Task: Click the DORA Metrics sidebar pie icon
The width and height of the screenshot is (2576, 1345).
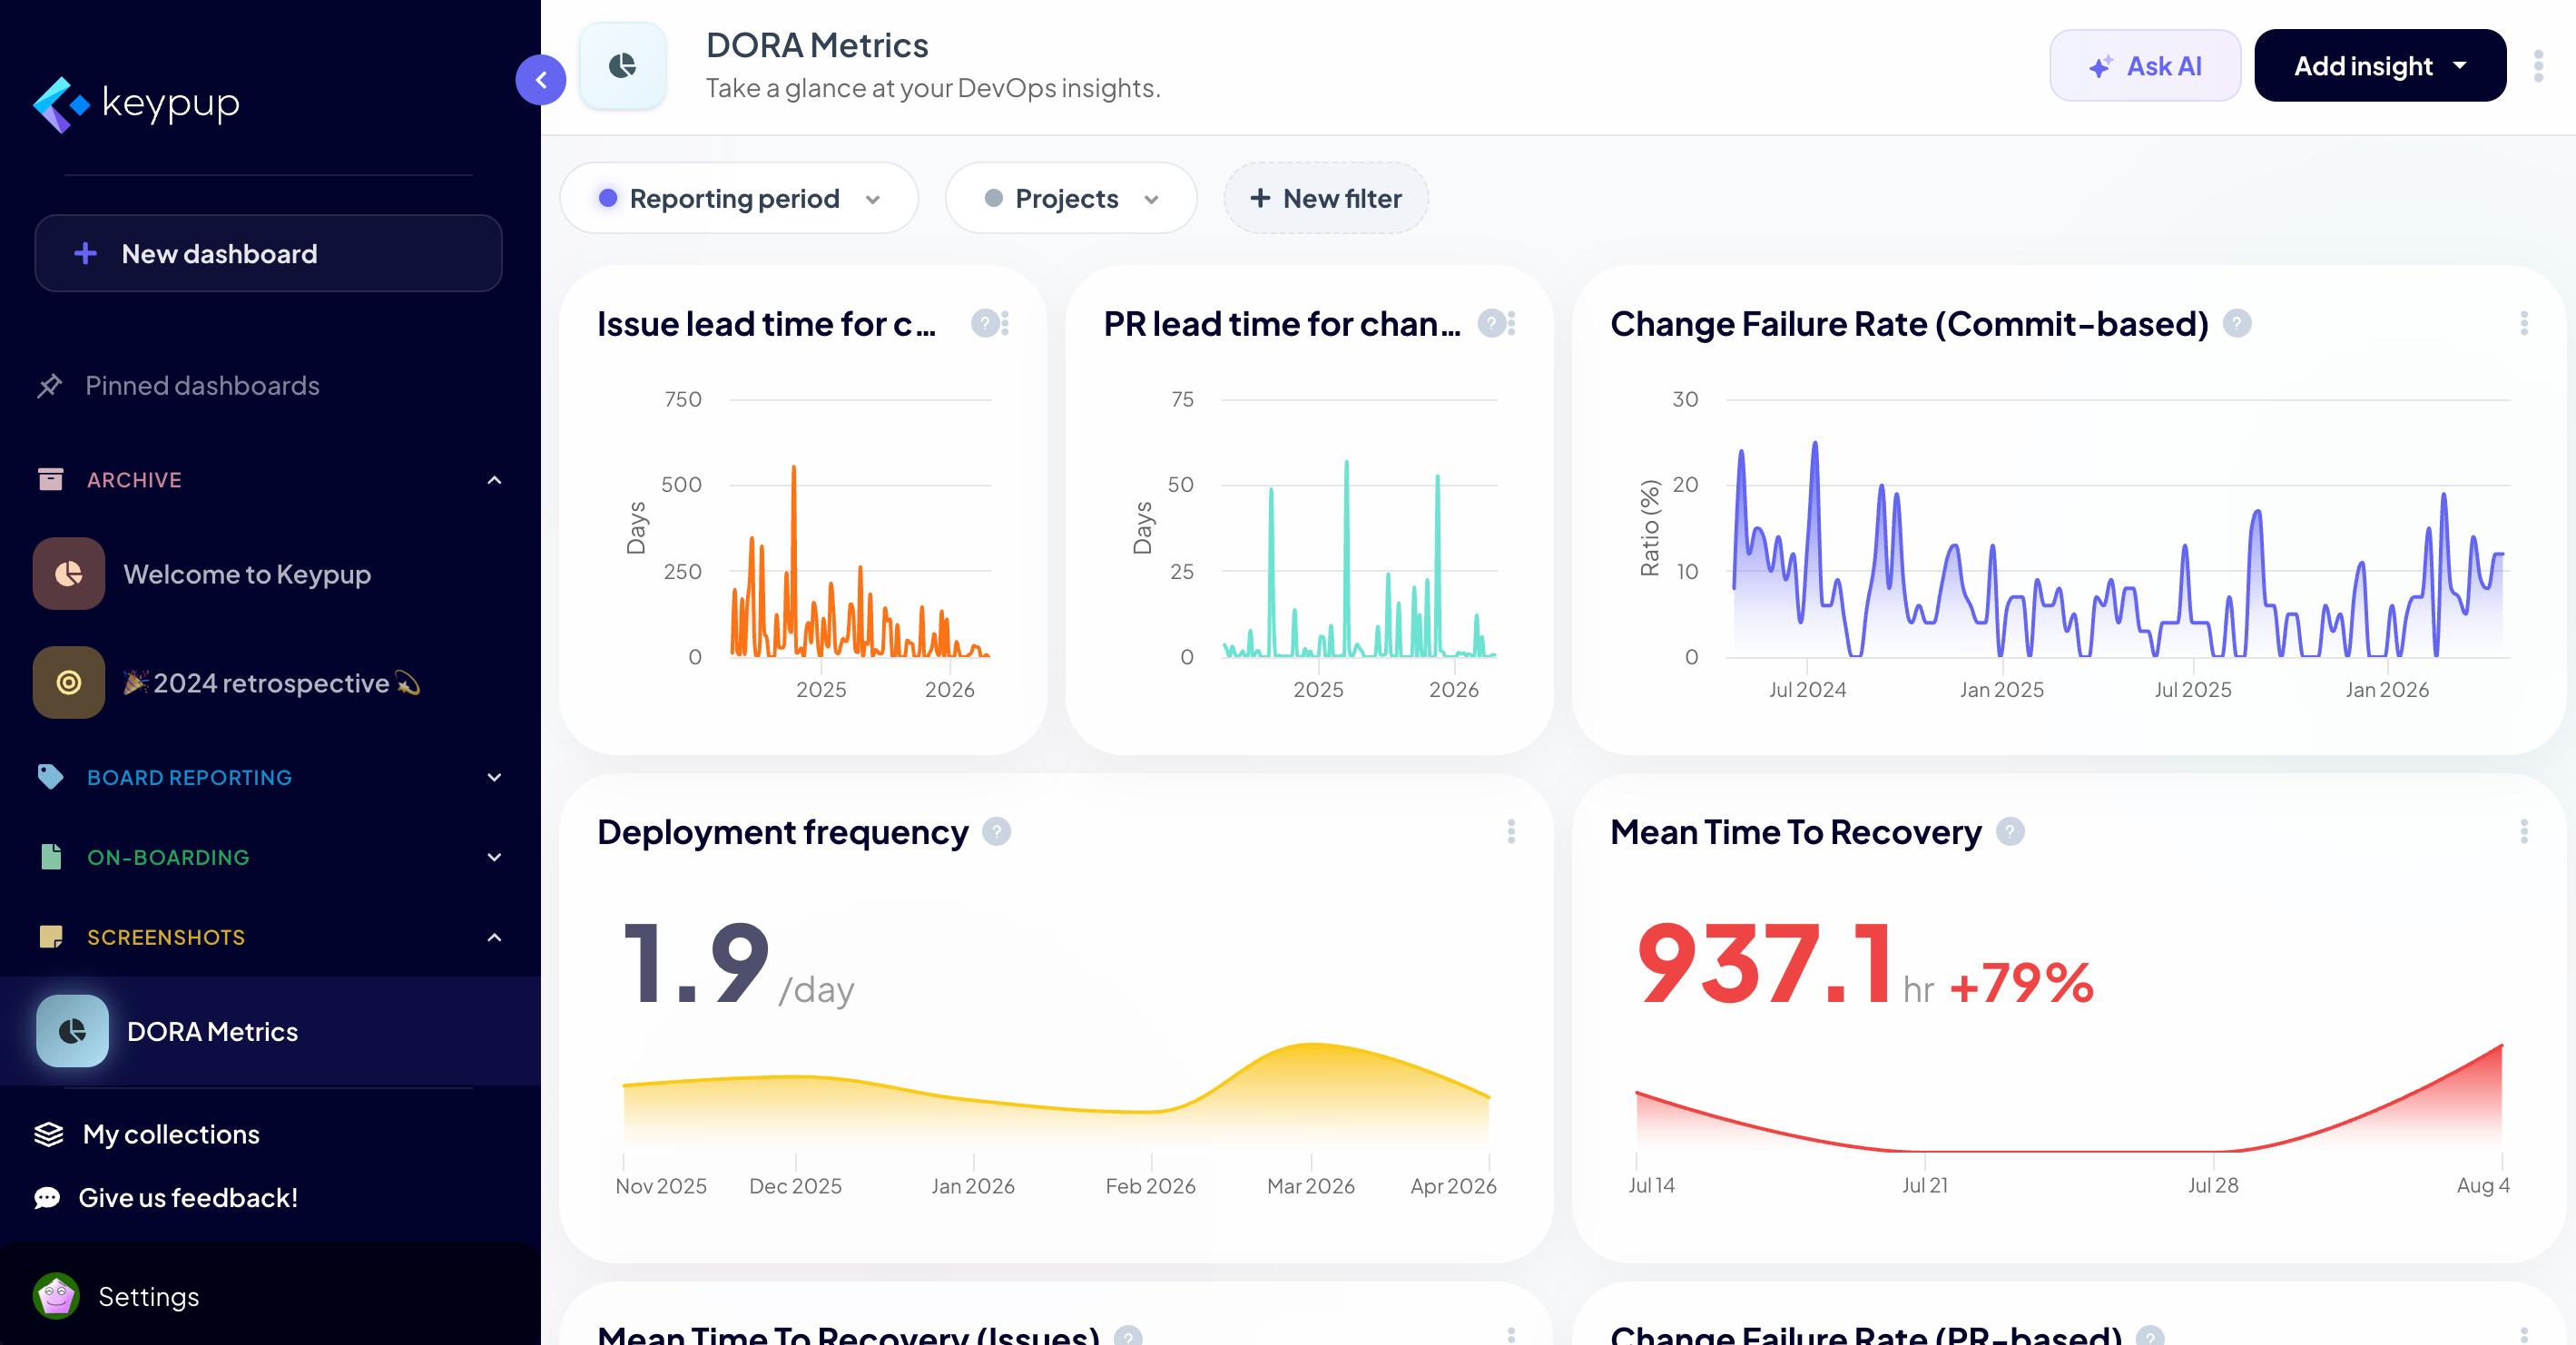Action: pyautogui.click(x=73, y=1031)
